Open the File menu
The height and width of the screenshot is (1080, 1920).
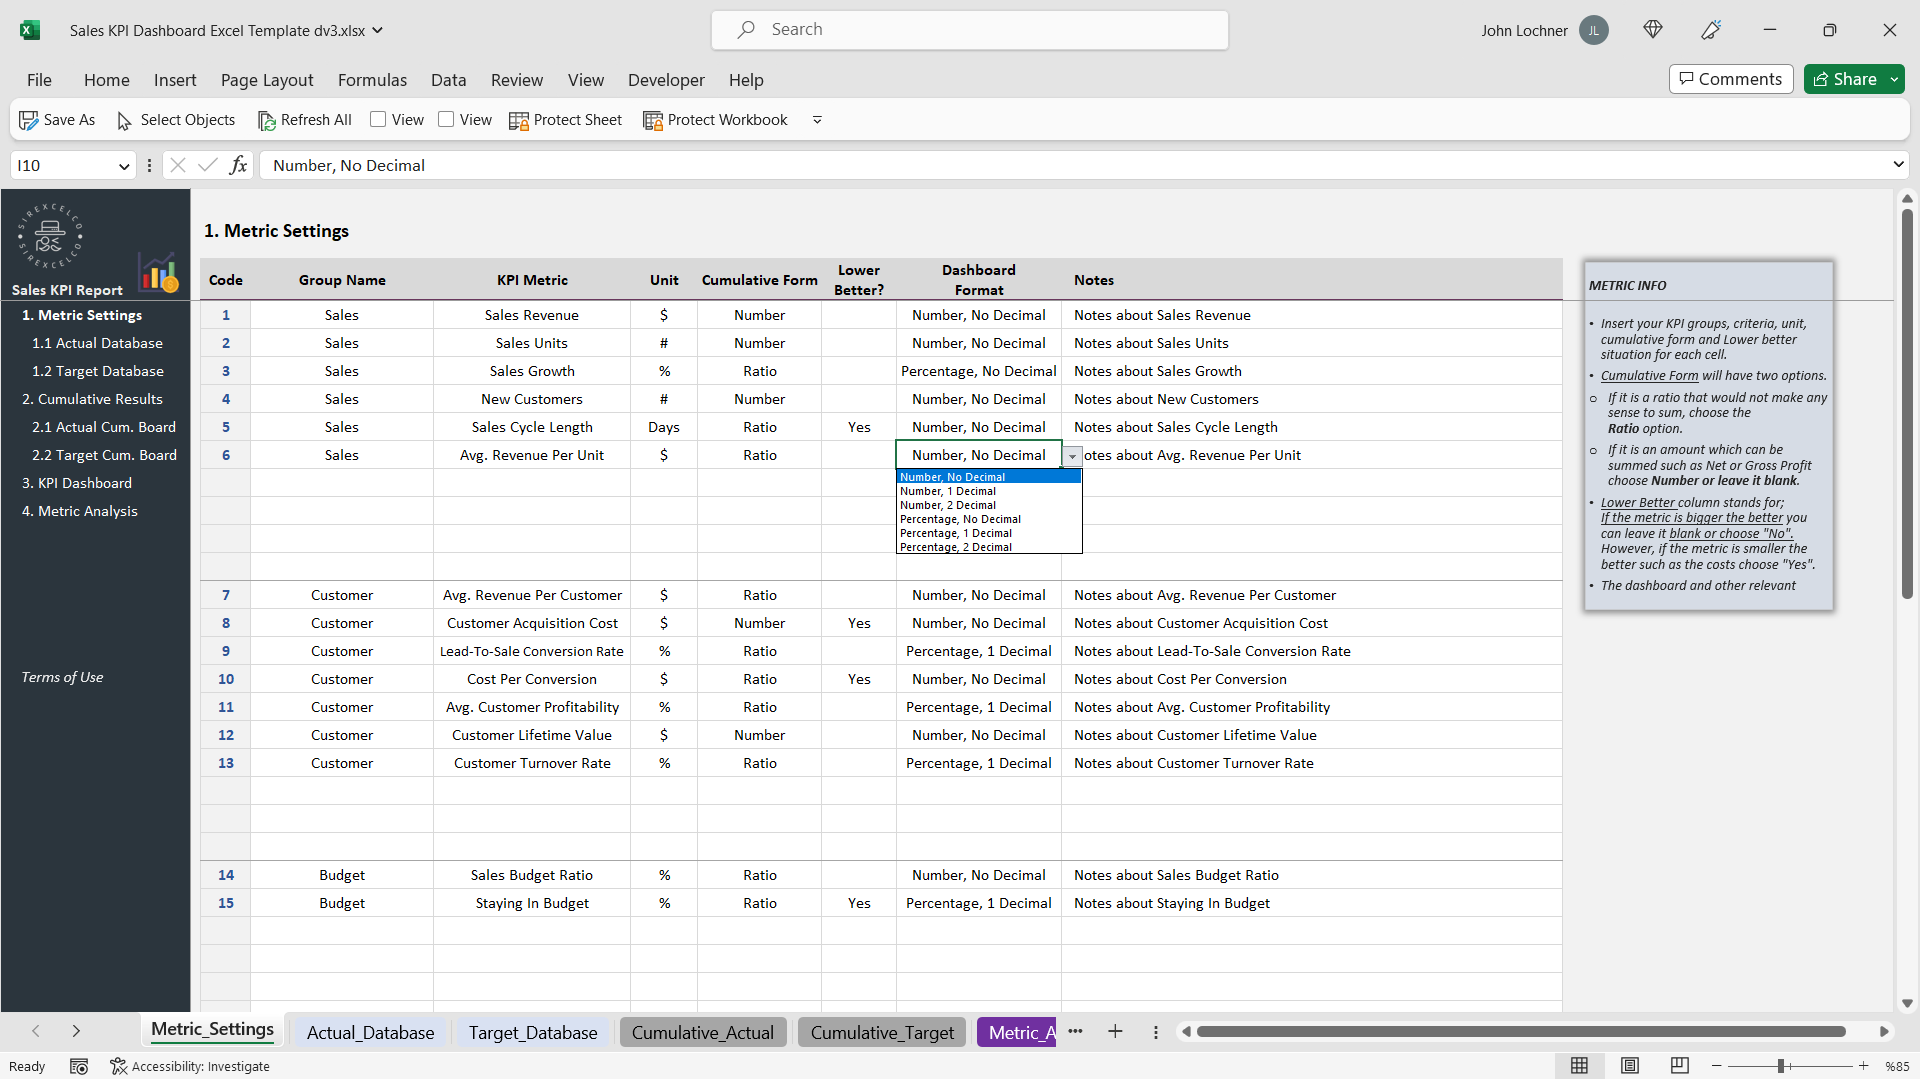coord(39,80)
